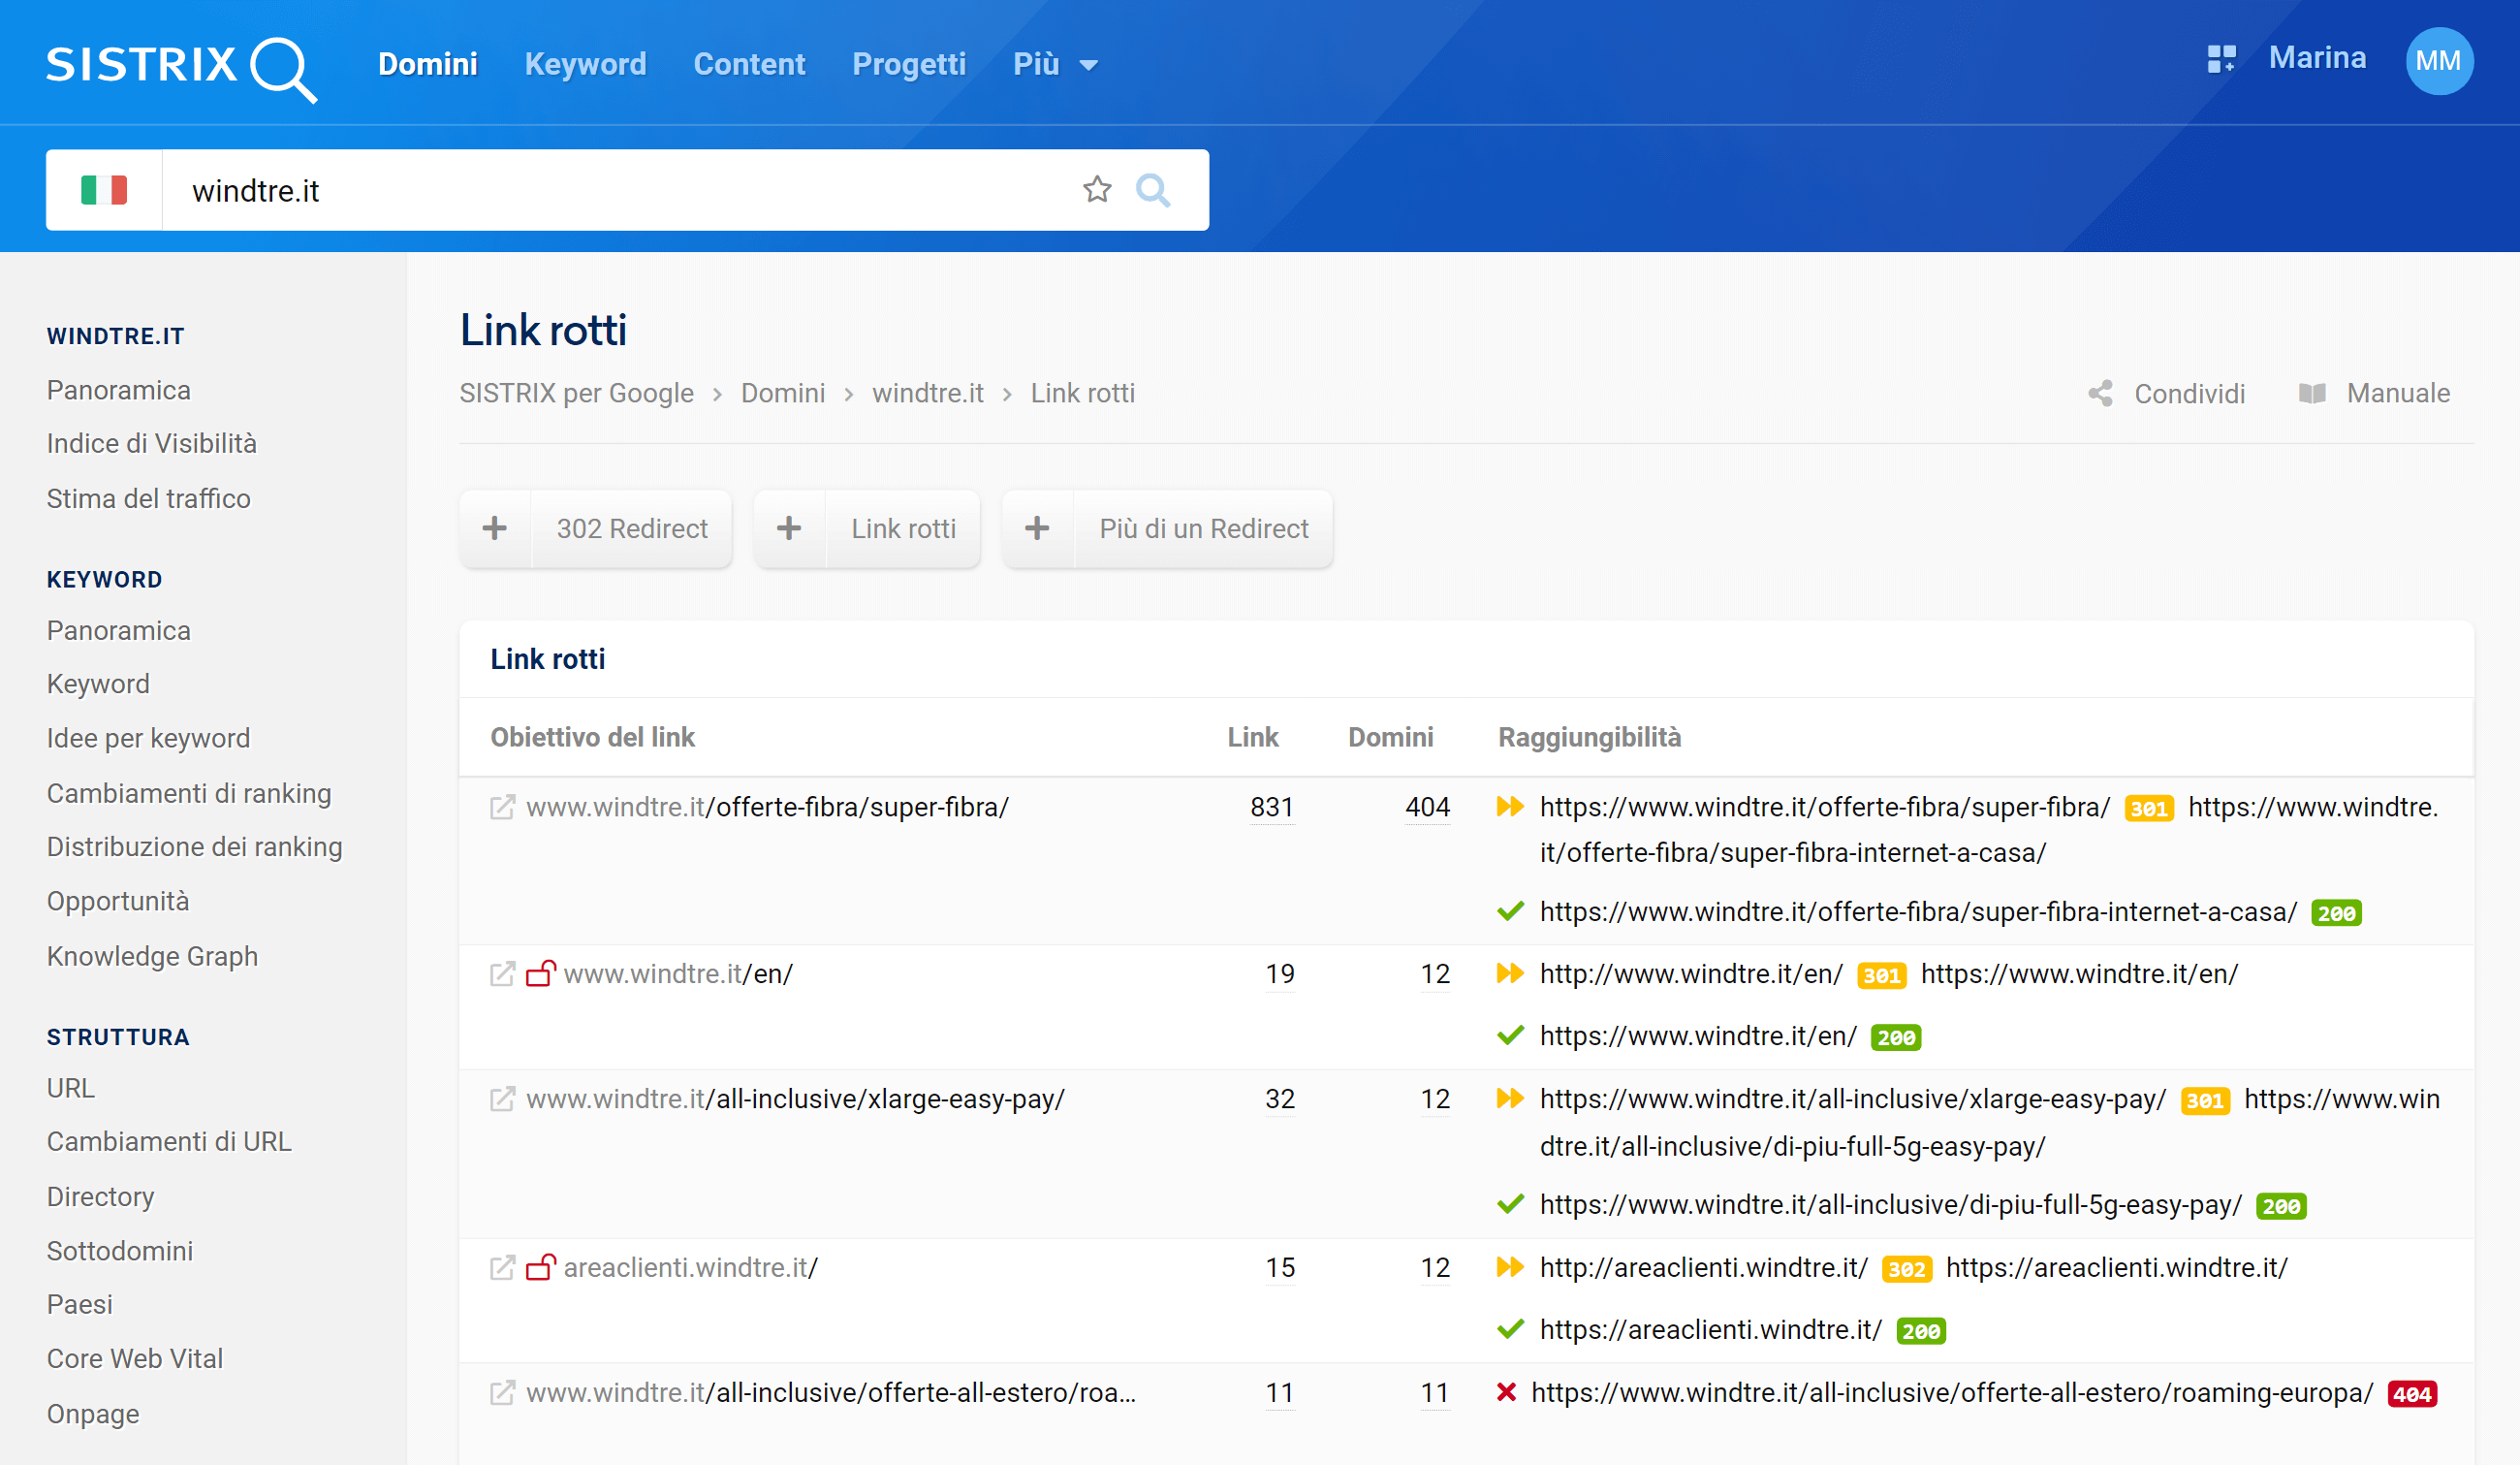
Task: Open external link icon for www.windtre.it/en/ row
Action: point(502,974)
